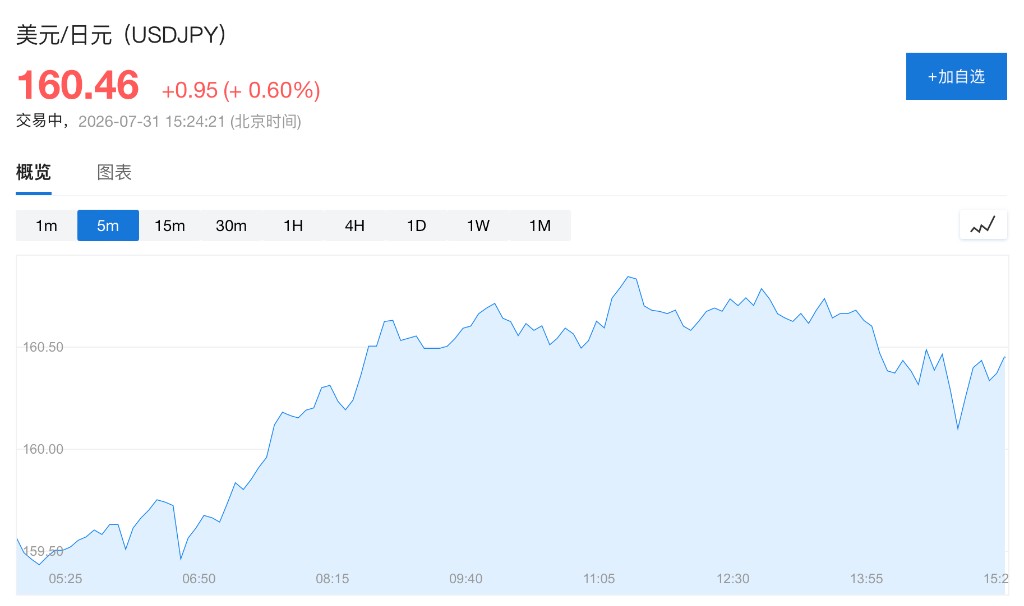This screenshot has height=606, width=1024.
Task: Open the line chart style icon
Action: 983,225
